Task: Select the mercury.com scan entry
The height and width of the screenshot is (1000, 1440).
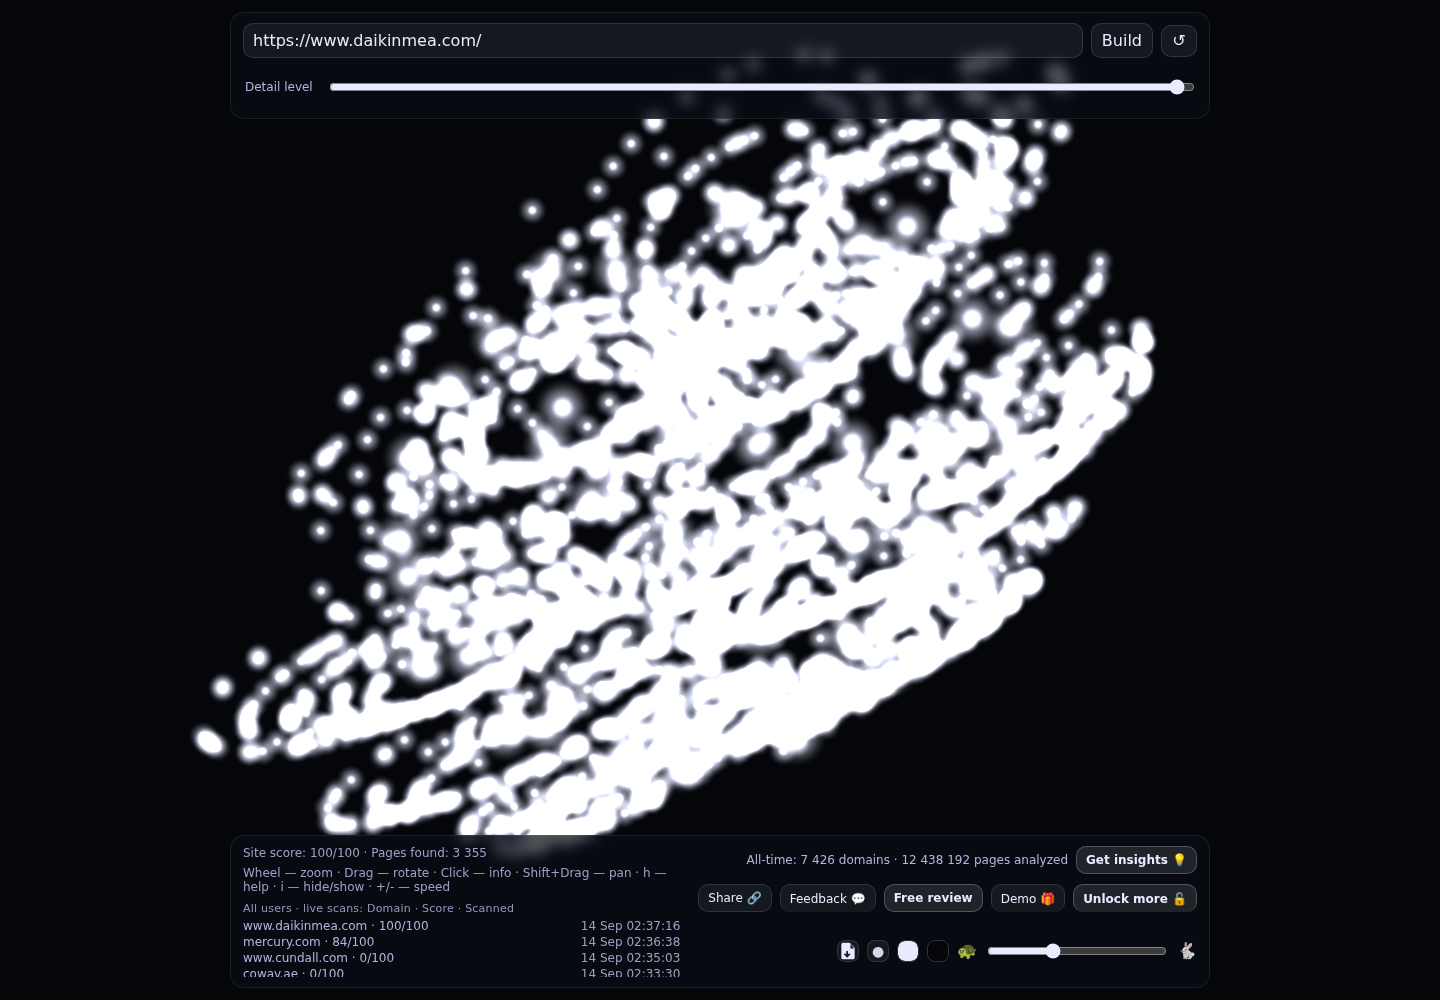Action: (x=461, y=942)
